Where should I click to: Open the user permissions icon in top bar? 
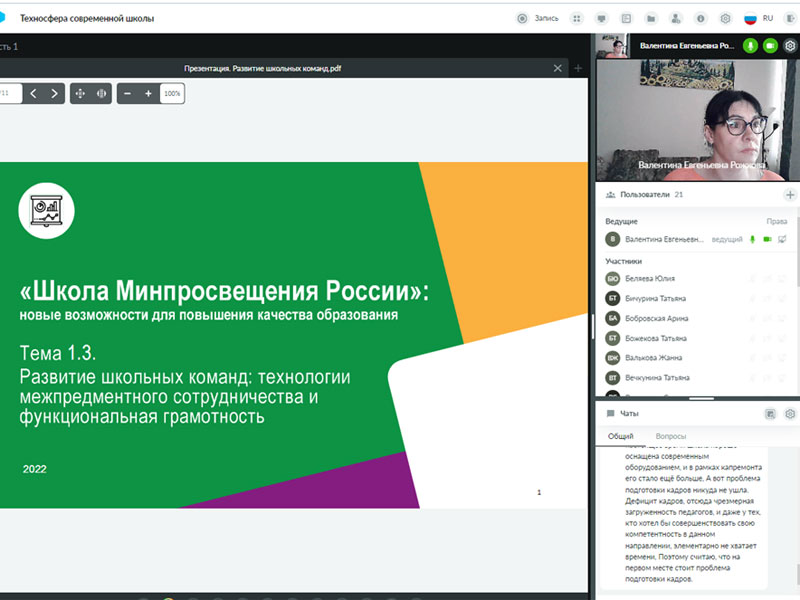click(676, 18)
